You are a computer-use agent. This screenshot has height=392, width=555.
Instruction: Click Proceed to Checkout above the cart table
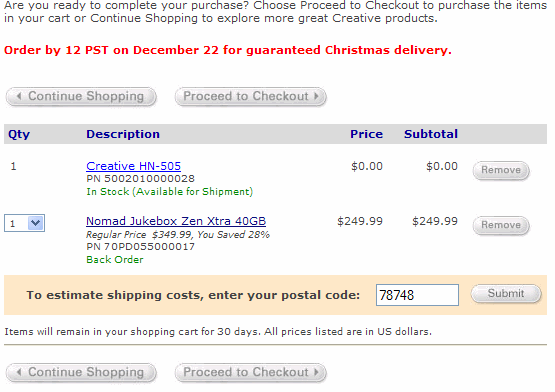pyautogui.click(x=251, y=96)
